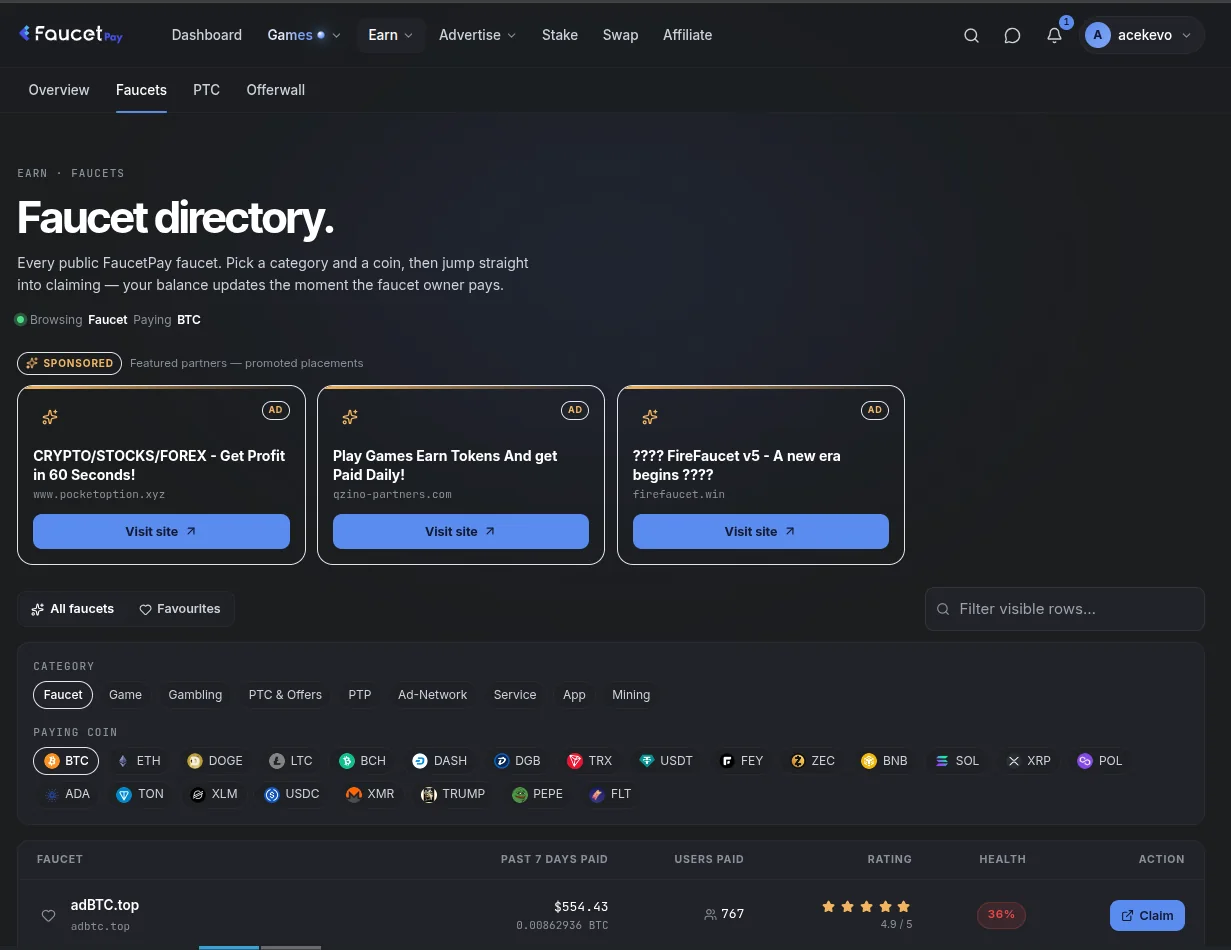Show Favourites list
The image size is (1231, 950).
[180, 609]
